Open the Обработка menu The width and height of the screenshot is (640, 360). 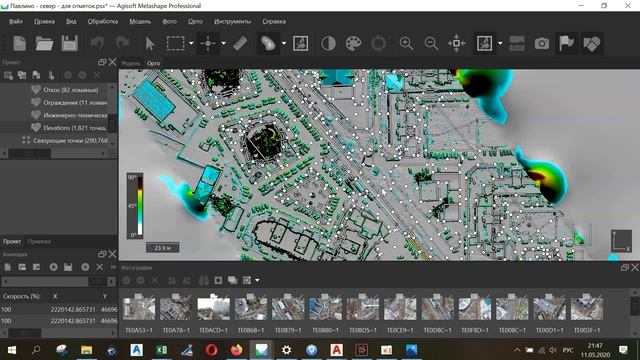[x=102, y=21]
